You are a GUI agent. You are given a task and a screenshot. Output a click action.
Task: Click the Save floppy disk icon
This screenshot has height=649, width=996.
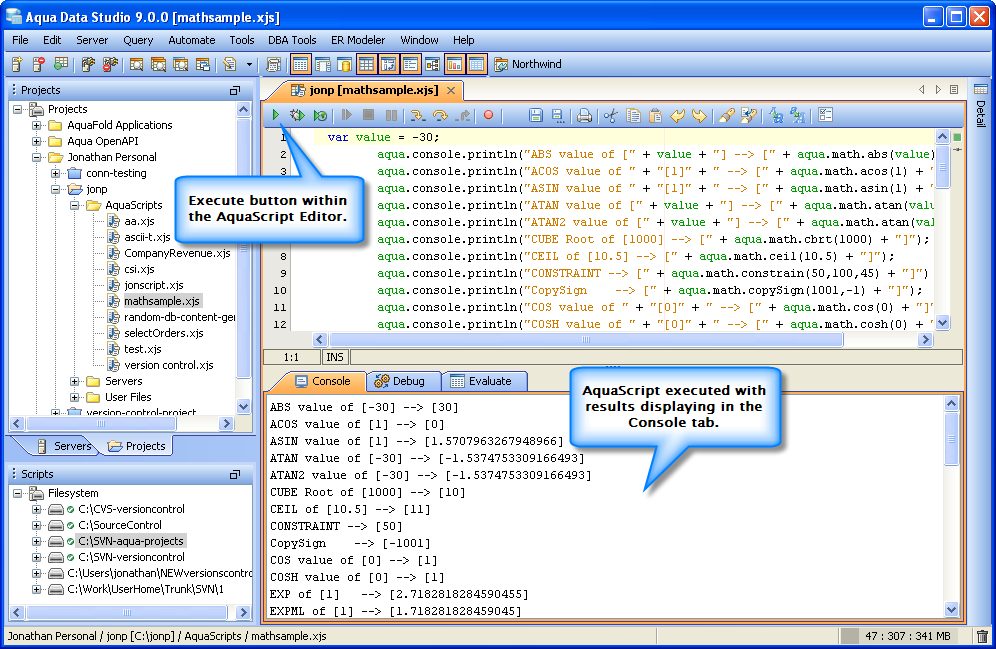click(x=535, y=116)
